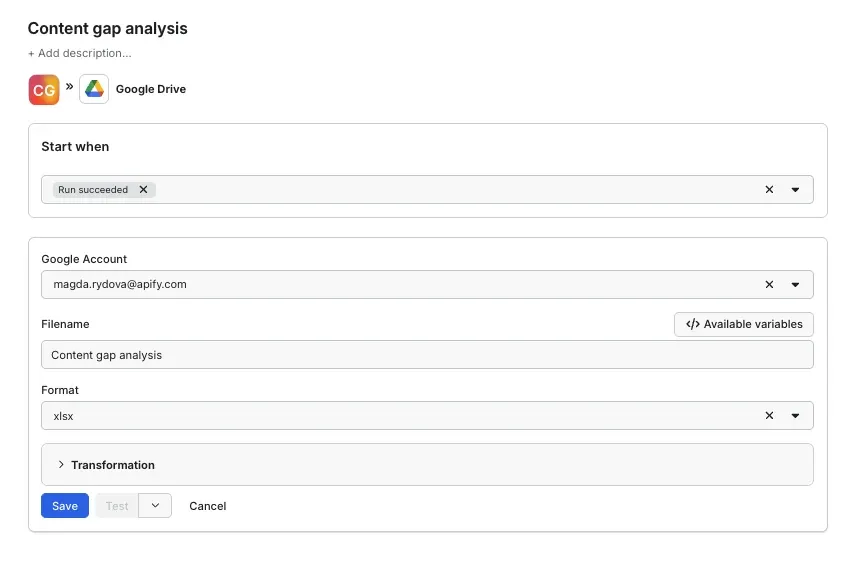Click the xlsx format value
852x575 pixels.
coord(63,416)
